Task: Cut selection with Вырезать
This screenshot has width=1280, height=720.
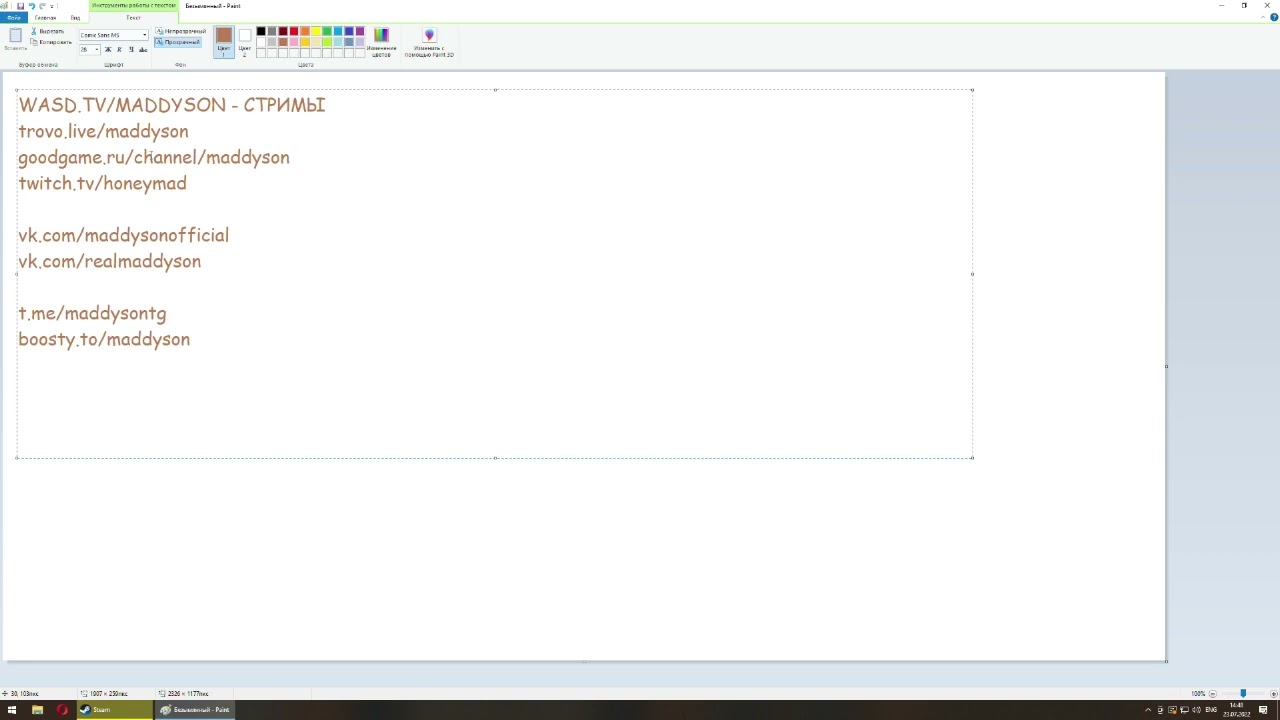Action: [48, 31]
